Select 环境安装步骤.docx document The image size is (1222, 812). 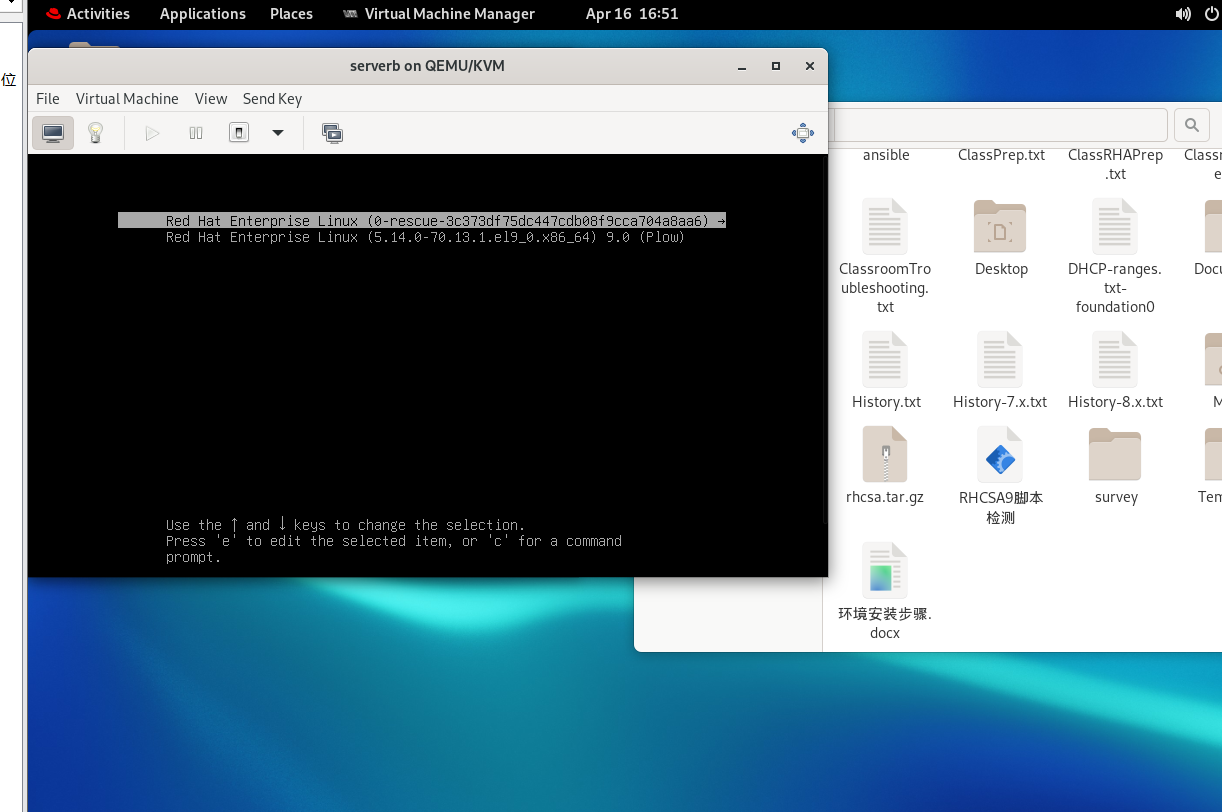(x=885, y=591)
